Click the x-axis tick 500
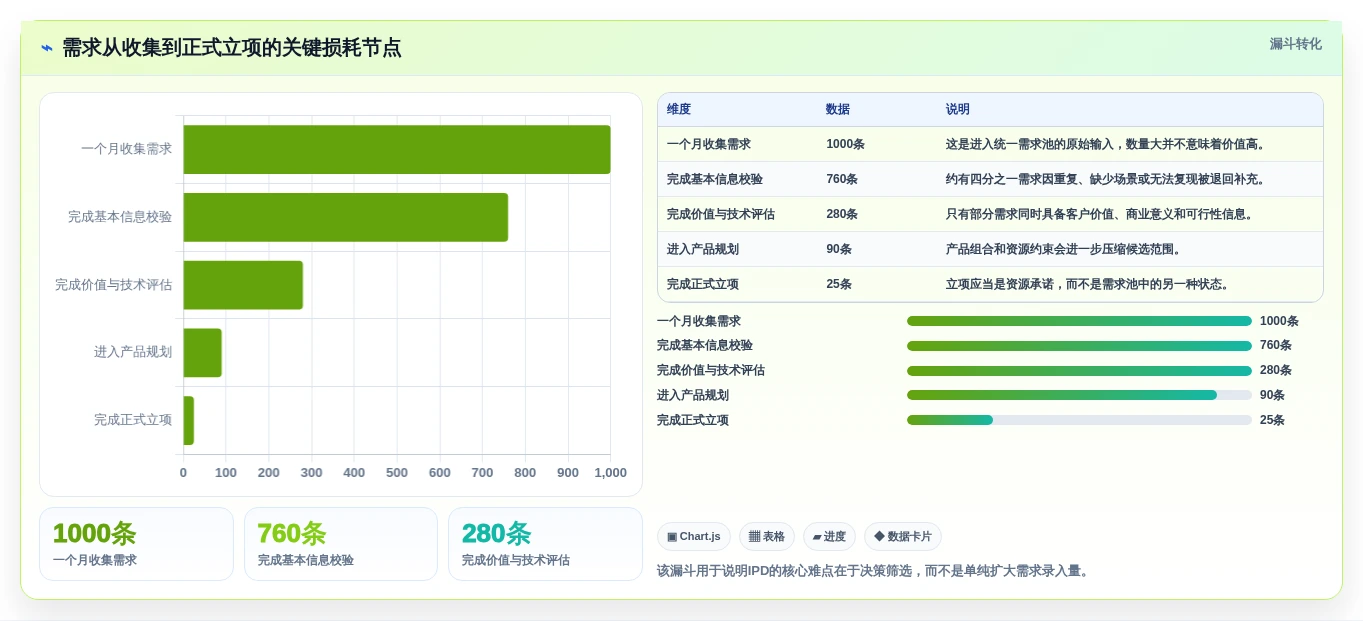Viewport: 1363px width, 621px height. [x=397, y=473]
